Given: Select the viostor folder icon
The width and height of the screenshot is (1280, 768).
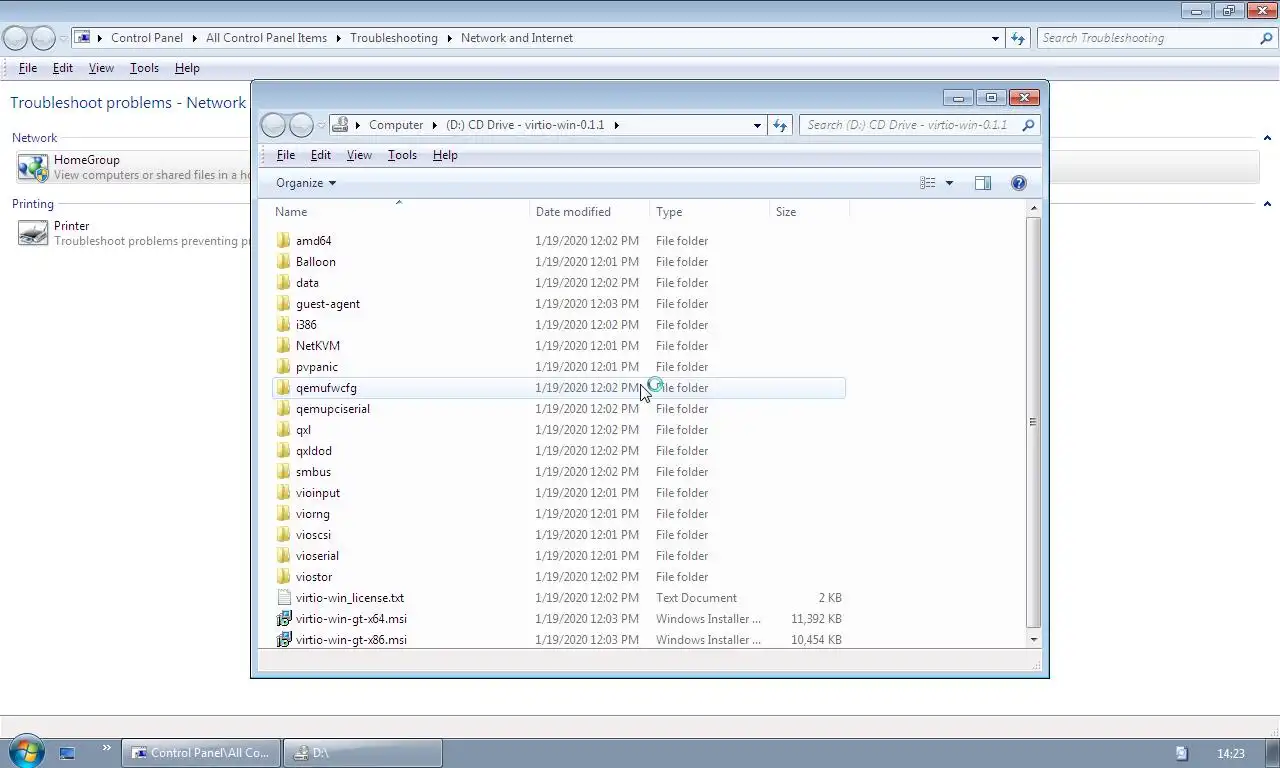Looking at the screenshot, I should coord(284,577).
